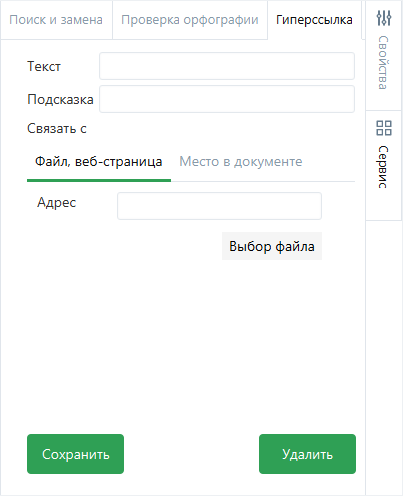The height and width of the screenshot is (496, 403).
Task: Switch to the Поиск и замена tab
Action: (56, 20)
